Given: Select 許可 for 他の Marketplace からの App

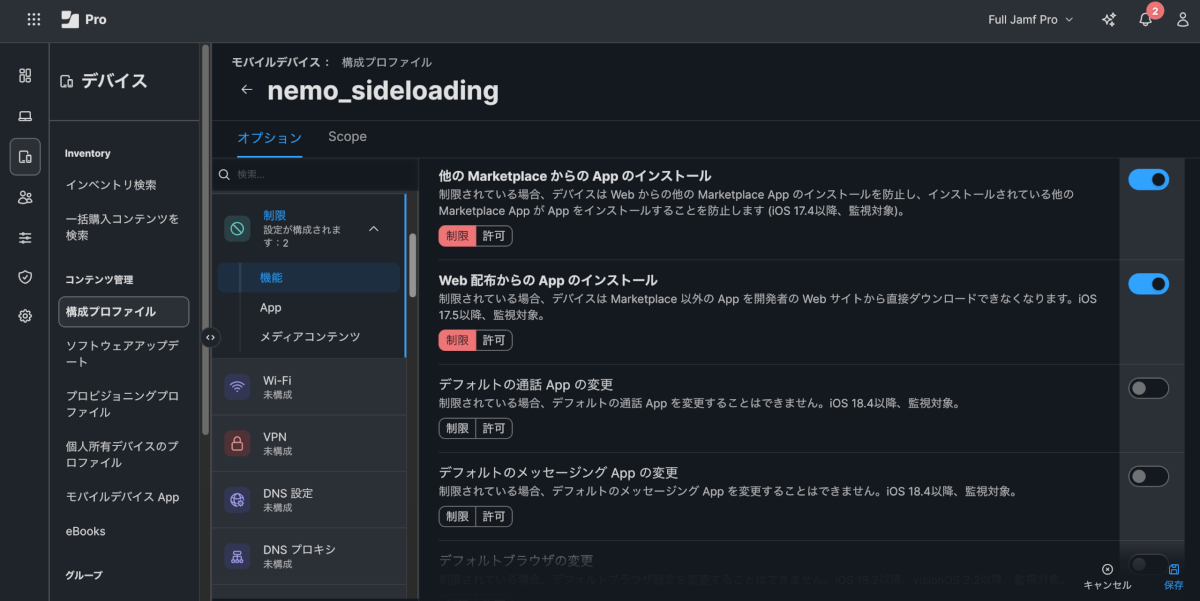Looking at the screenshot, I should pos(494,236).
